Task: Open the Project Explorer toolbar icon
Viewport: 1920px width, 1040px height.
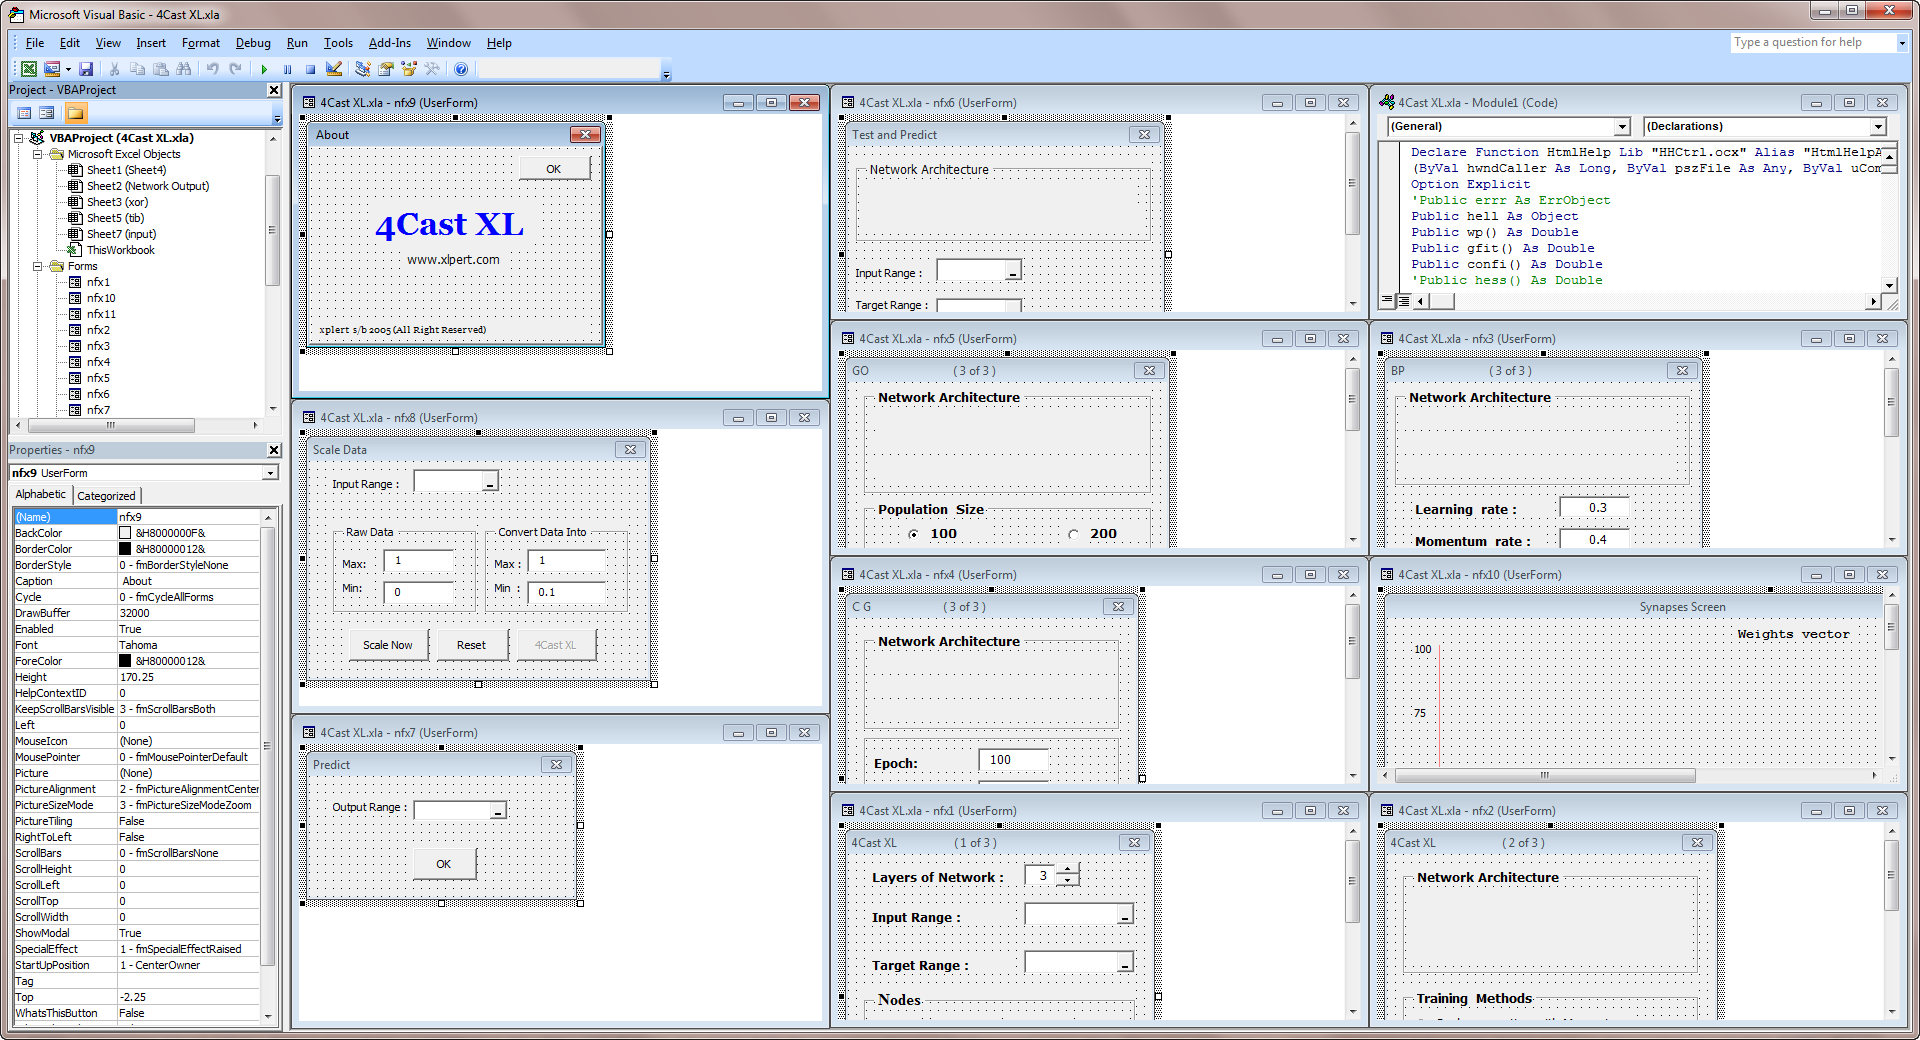Action: [x=362, y=69]
